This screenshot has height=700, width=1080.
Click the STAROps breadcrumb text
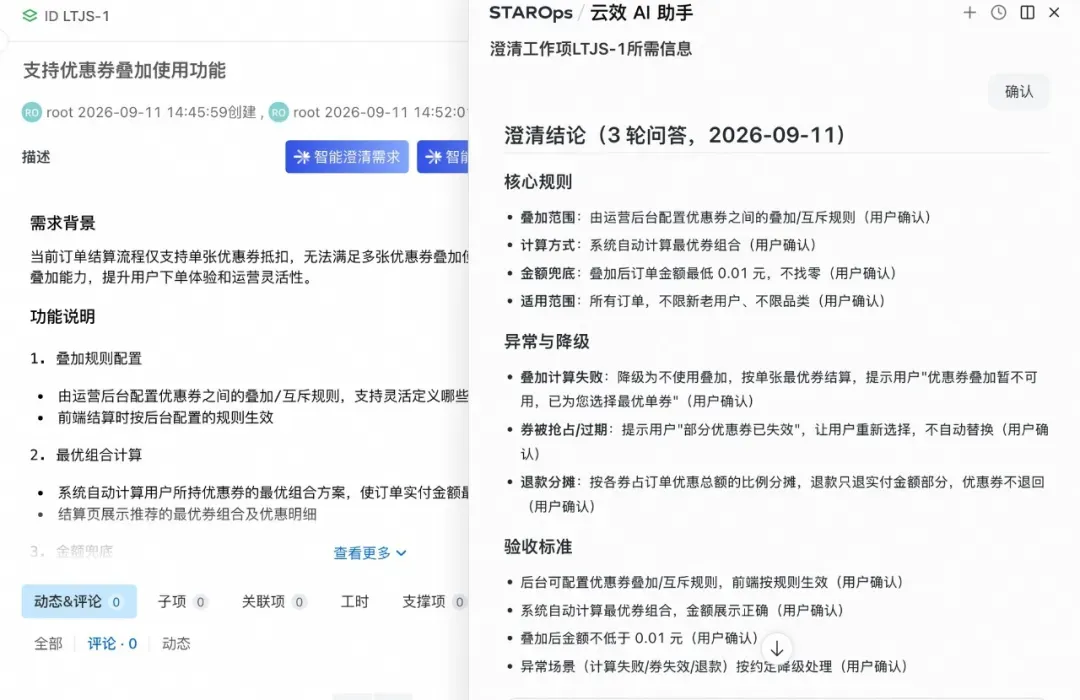click(530, 13)
